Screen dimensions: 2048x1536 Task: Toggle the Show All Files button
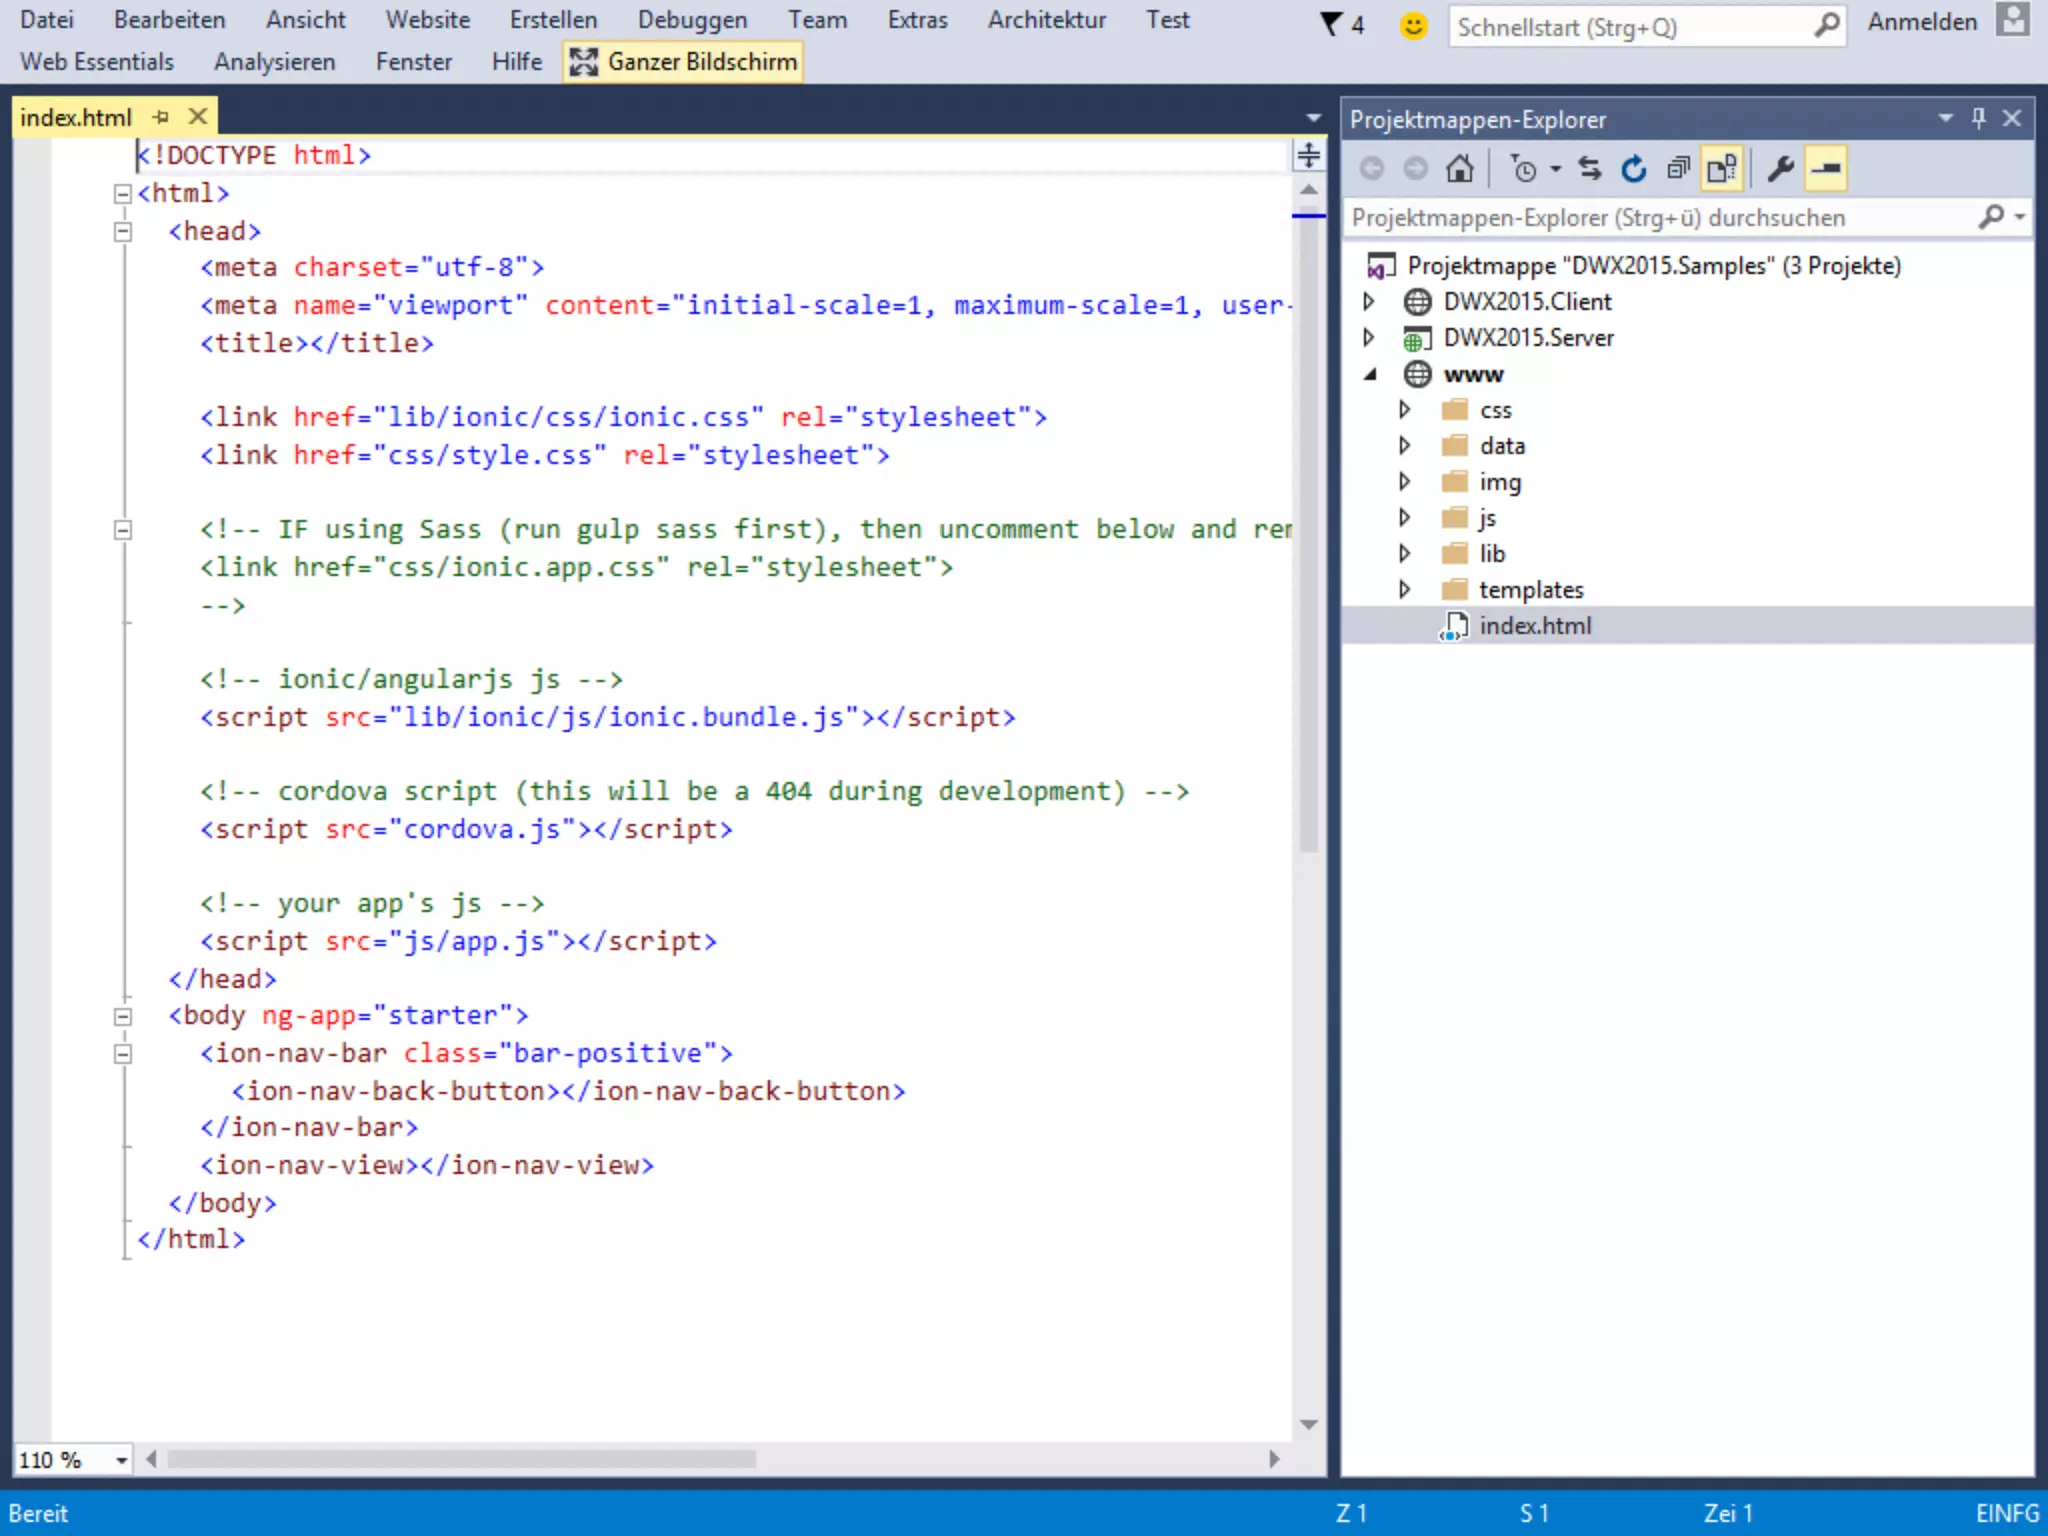coord(1722,169)
